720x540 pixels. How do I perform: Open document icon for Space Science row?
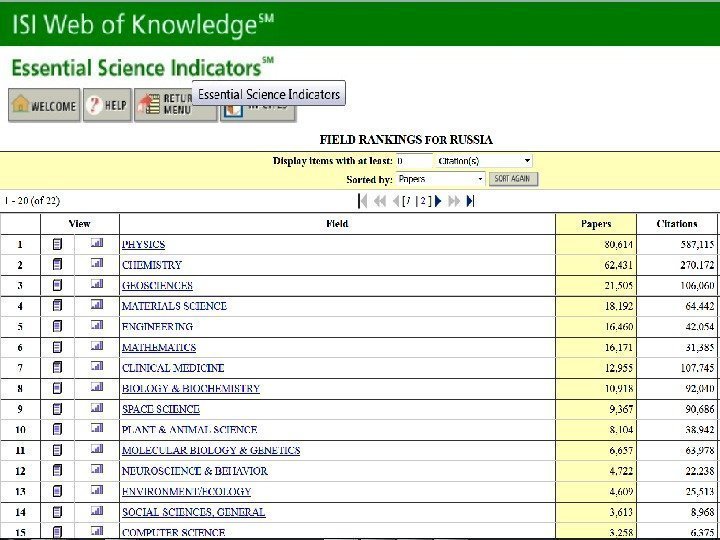(57, 409)
